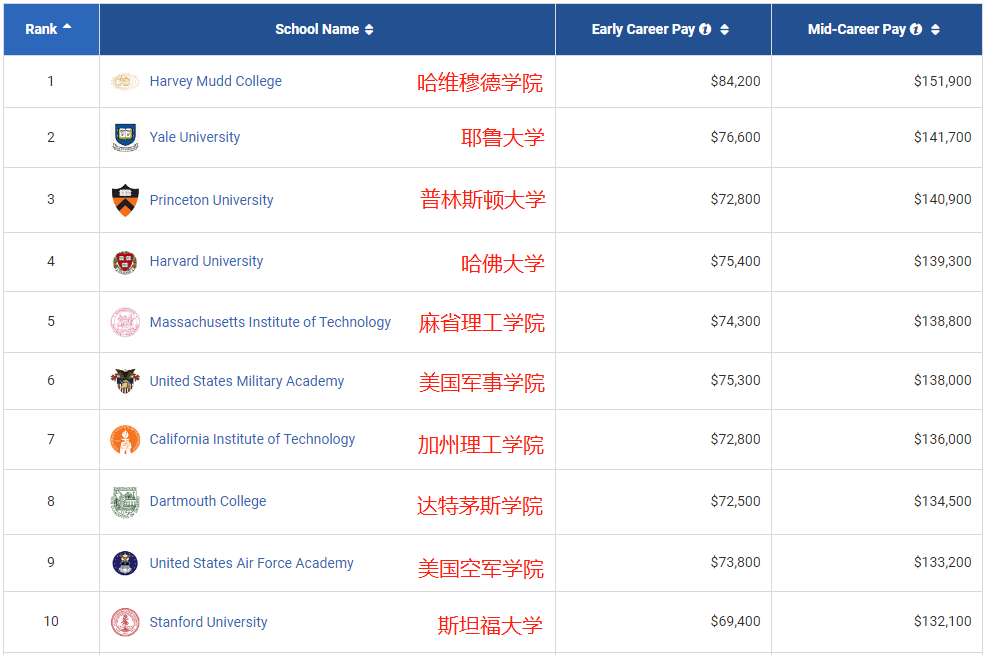Open the Mid-Career Pay info icon
Screen dimensions: 986x655
[x=916, y=29]
